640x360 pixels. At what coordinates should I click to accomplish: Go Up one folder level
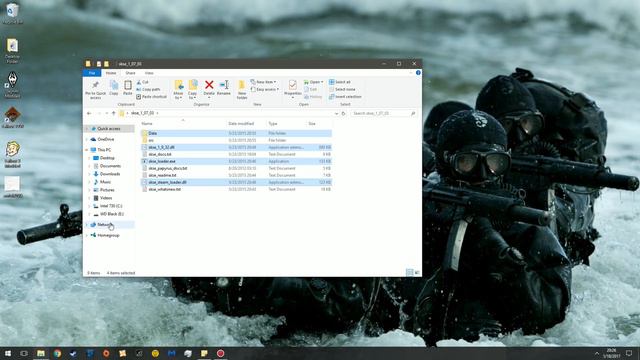113,113
